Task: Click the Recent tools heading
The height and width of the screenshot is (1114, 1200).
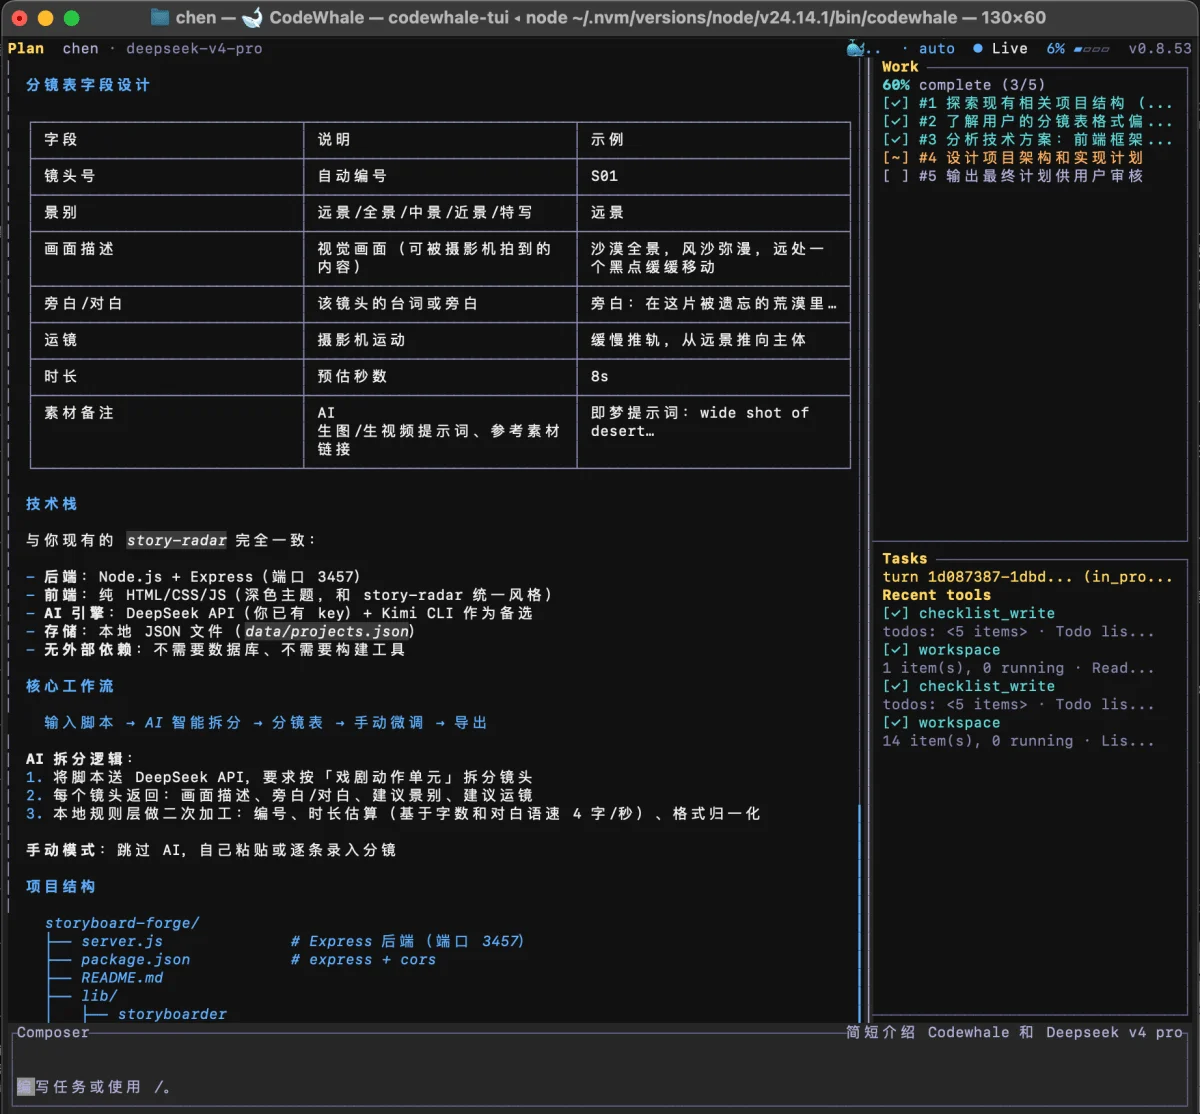Action: pyautogui.click(x=937, y=594)
